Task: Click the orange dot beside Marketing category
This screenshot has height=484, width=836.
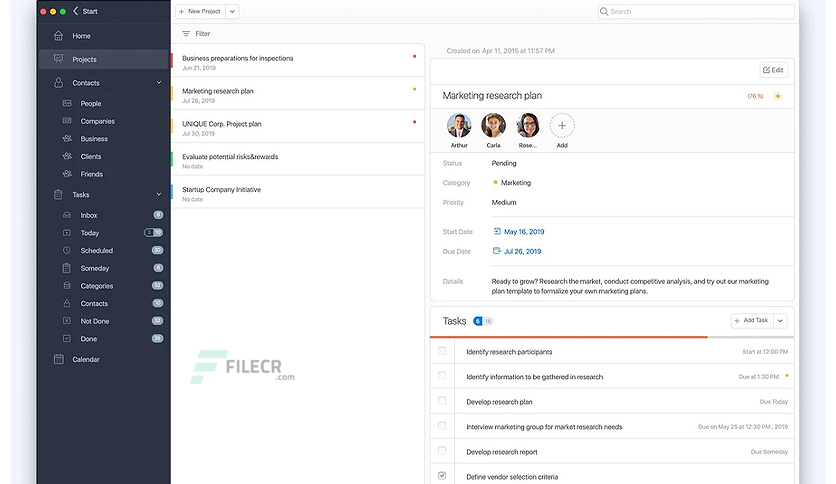Action: (495, 182)
